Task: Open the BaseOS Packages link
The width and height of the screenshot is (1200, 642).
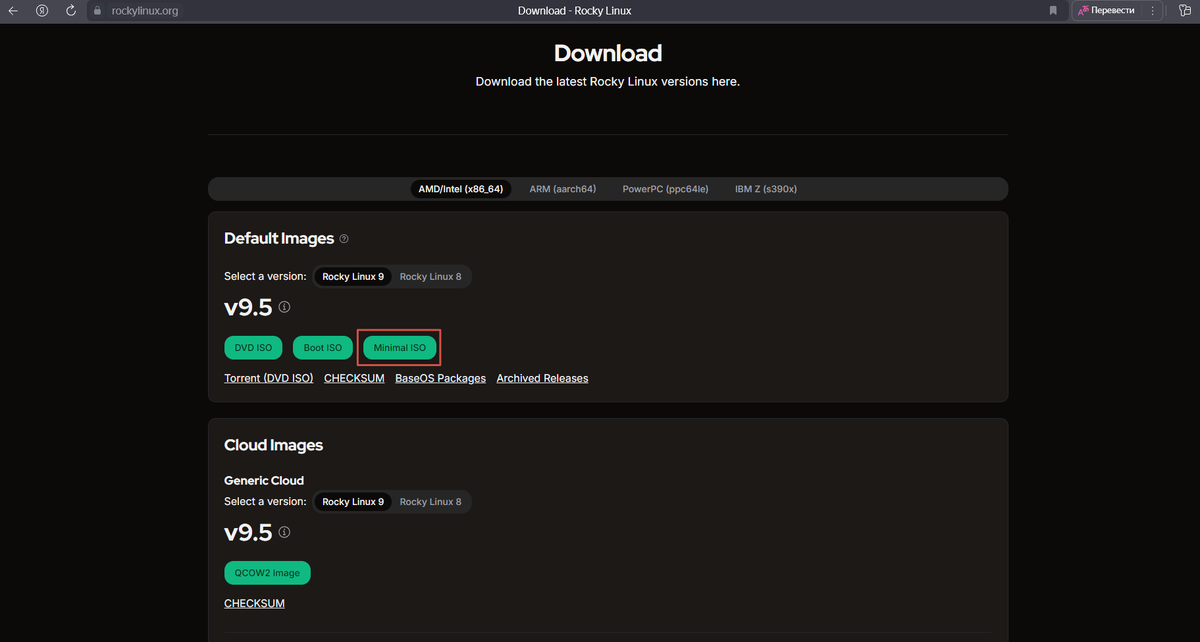Action: 440,378
